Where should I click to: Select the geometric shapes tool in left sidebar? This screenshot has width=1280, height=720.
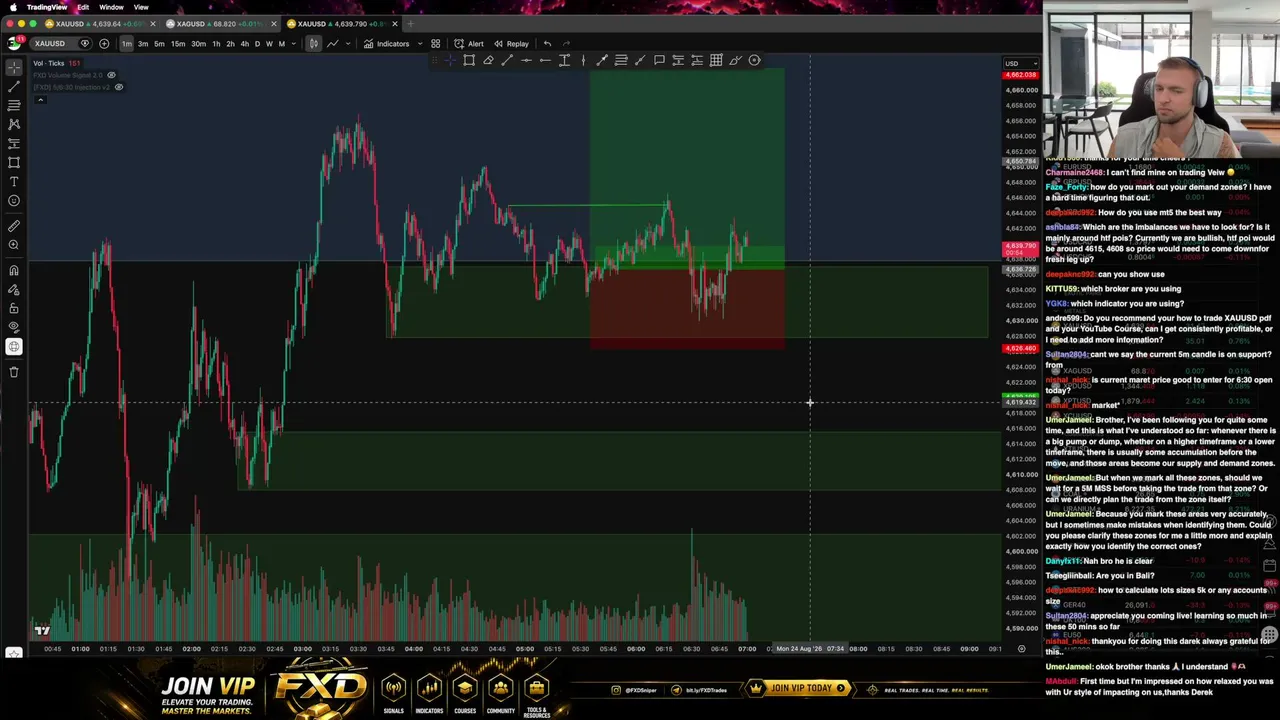14,162
